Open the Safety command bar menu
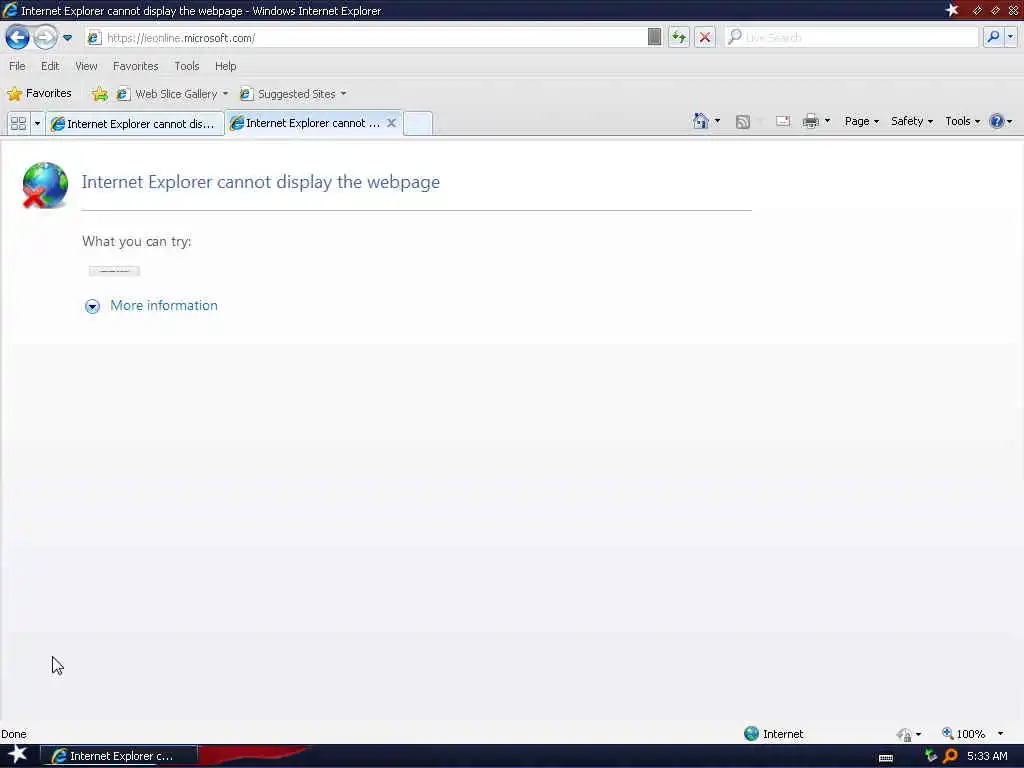The image size is (1024, 768). pyautogui.click(x=912, y=121)
